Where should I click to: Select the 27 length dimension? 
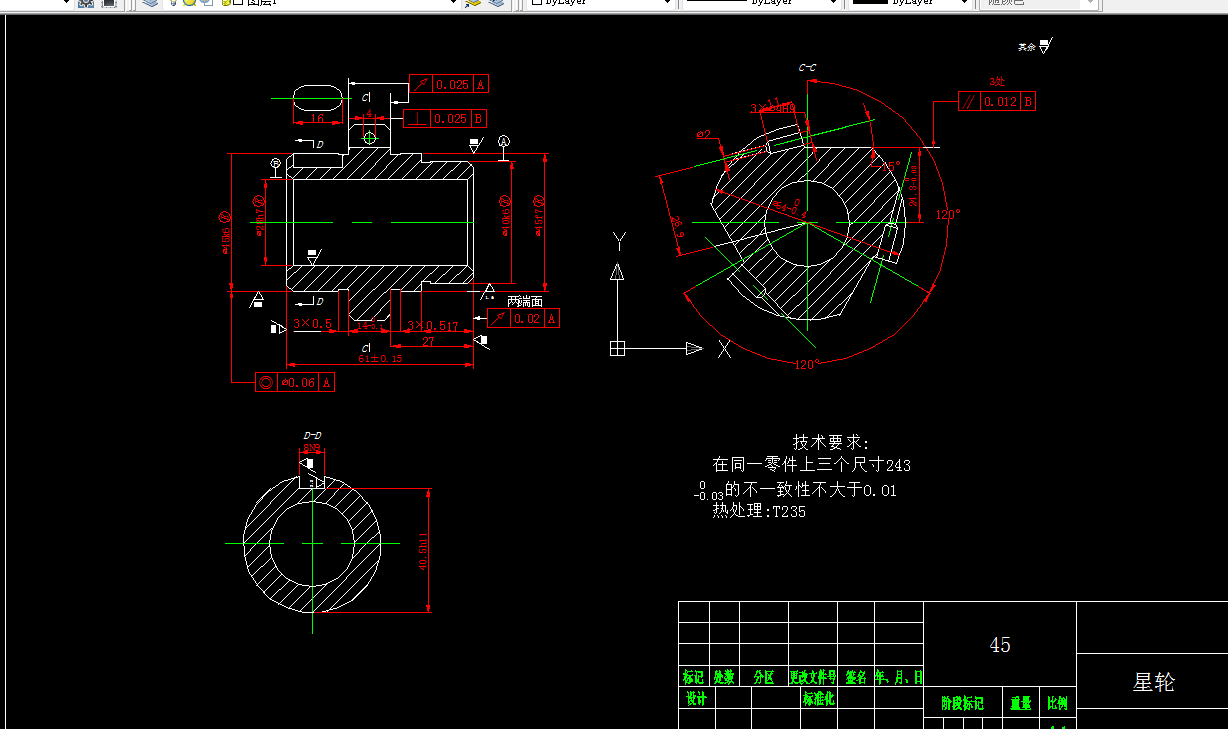tap(428, 342)
